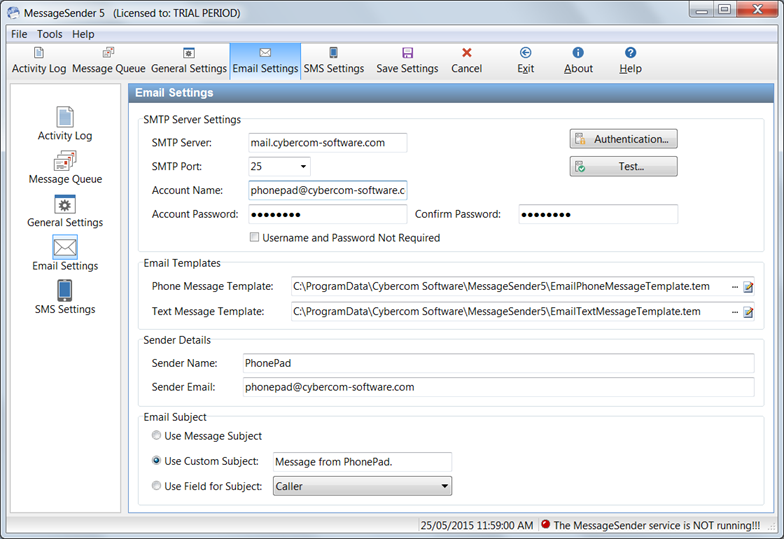Tick Username and Password Not Required
784x539 pixels.
tap(254, 238)
